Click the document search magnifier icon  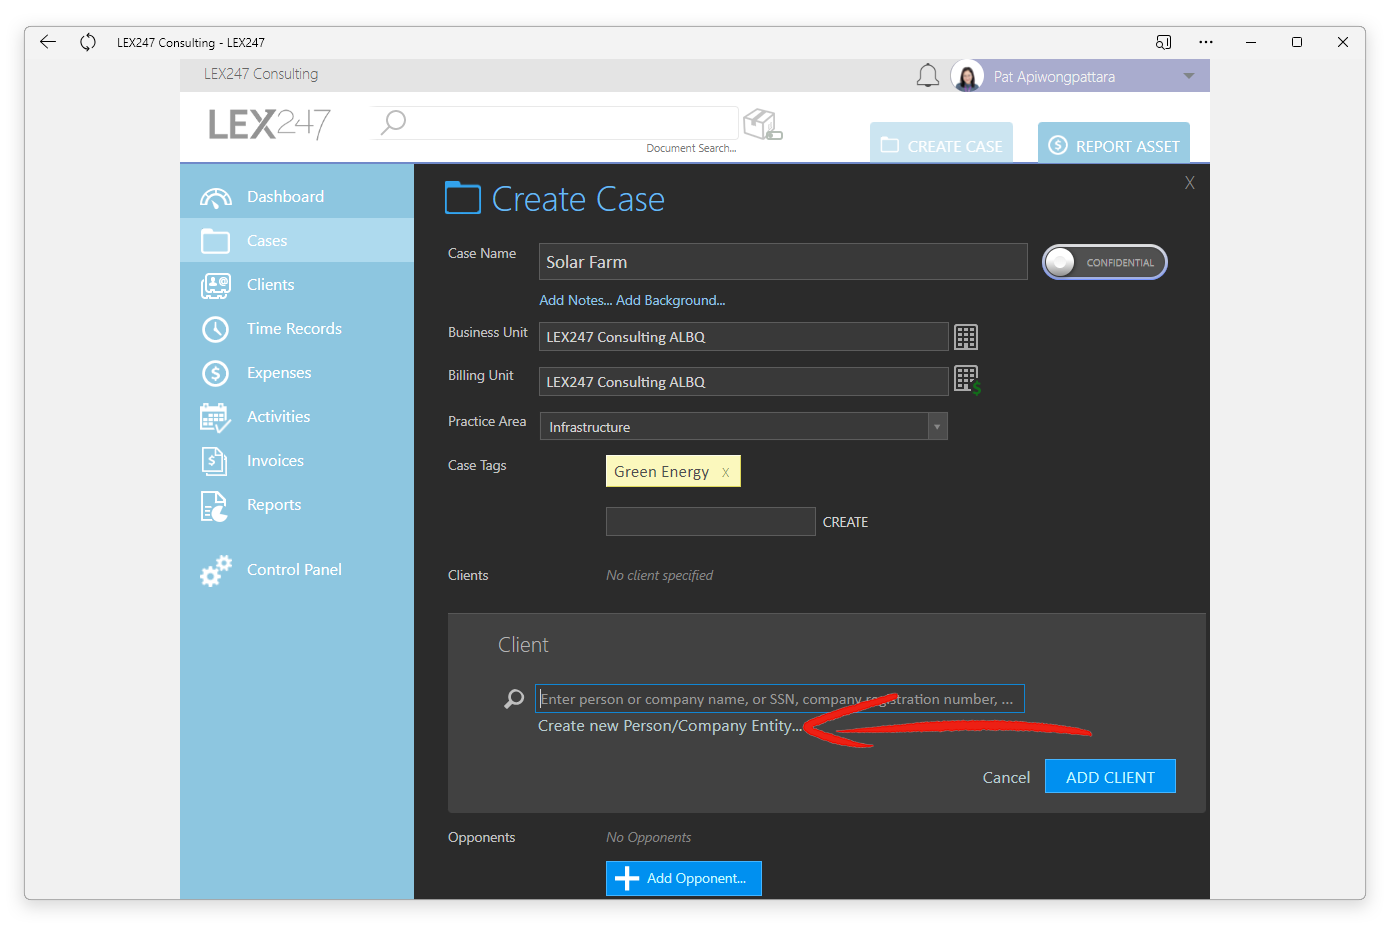[394, 122]
